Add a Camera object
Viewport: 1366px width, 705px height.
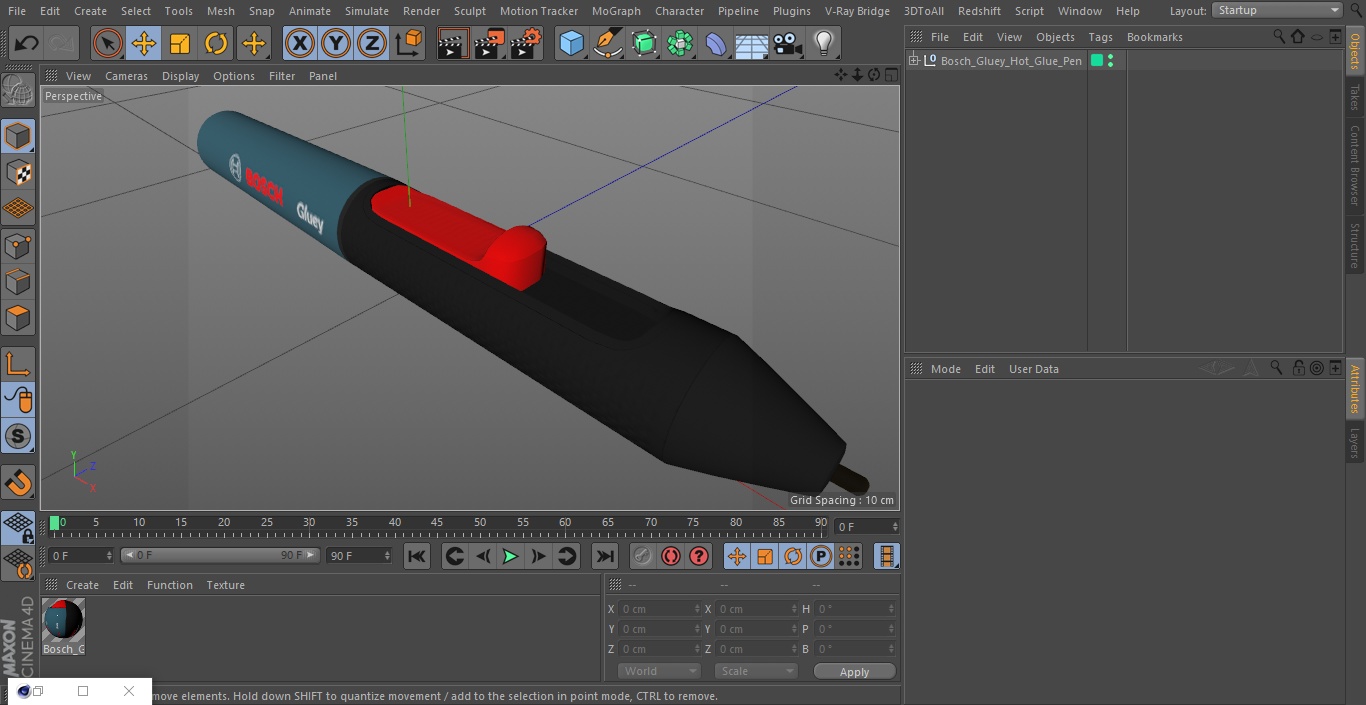(788, 43)
